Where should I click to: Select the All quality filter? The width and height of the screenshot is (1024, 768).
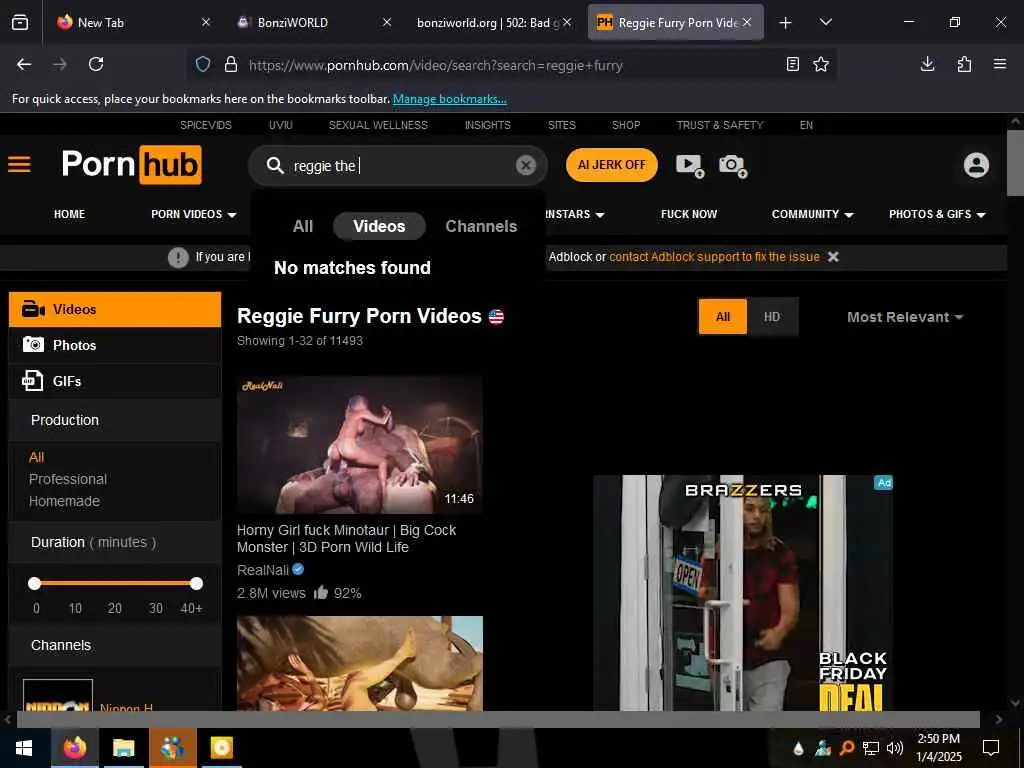723,317
